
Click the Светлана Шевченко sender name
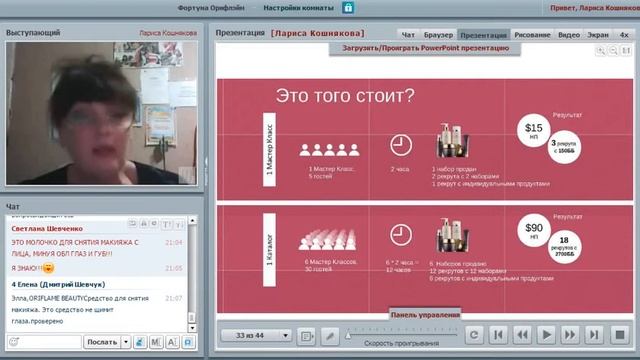tap(47, 229)
